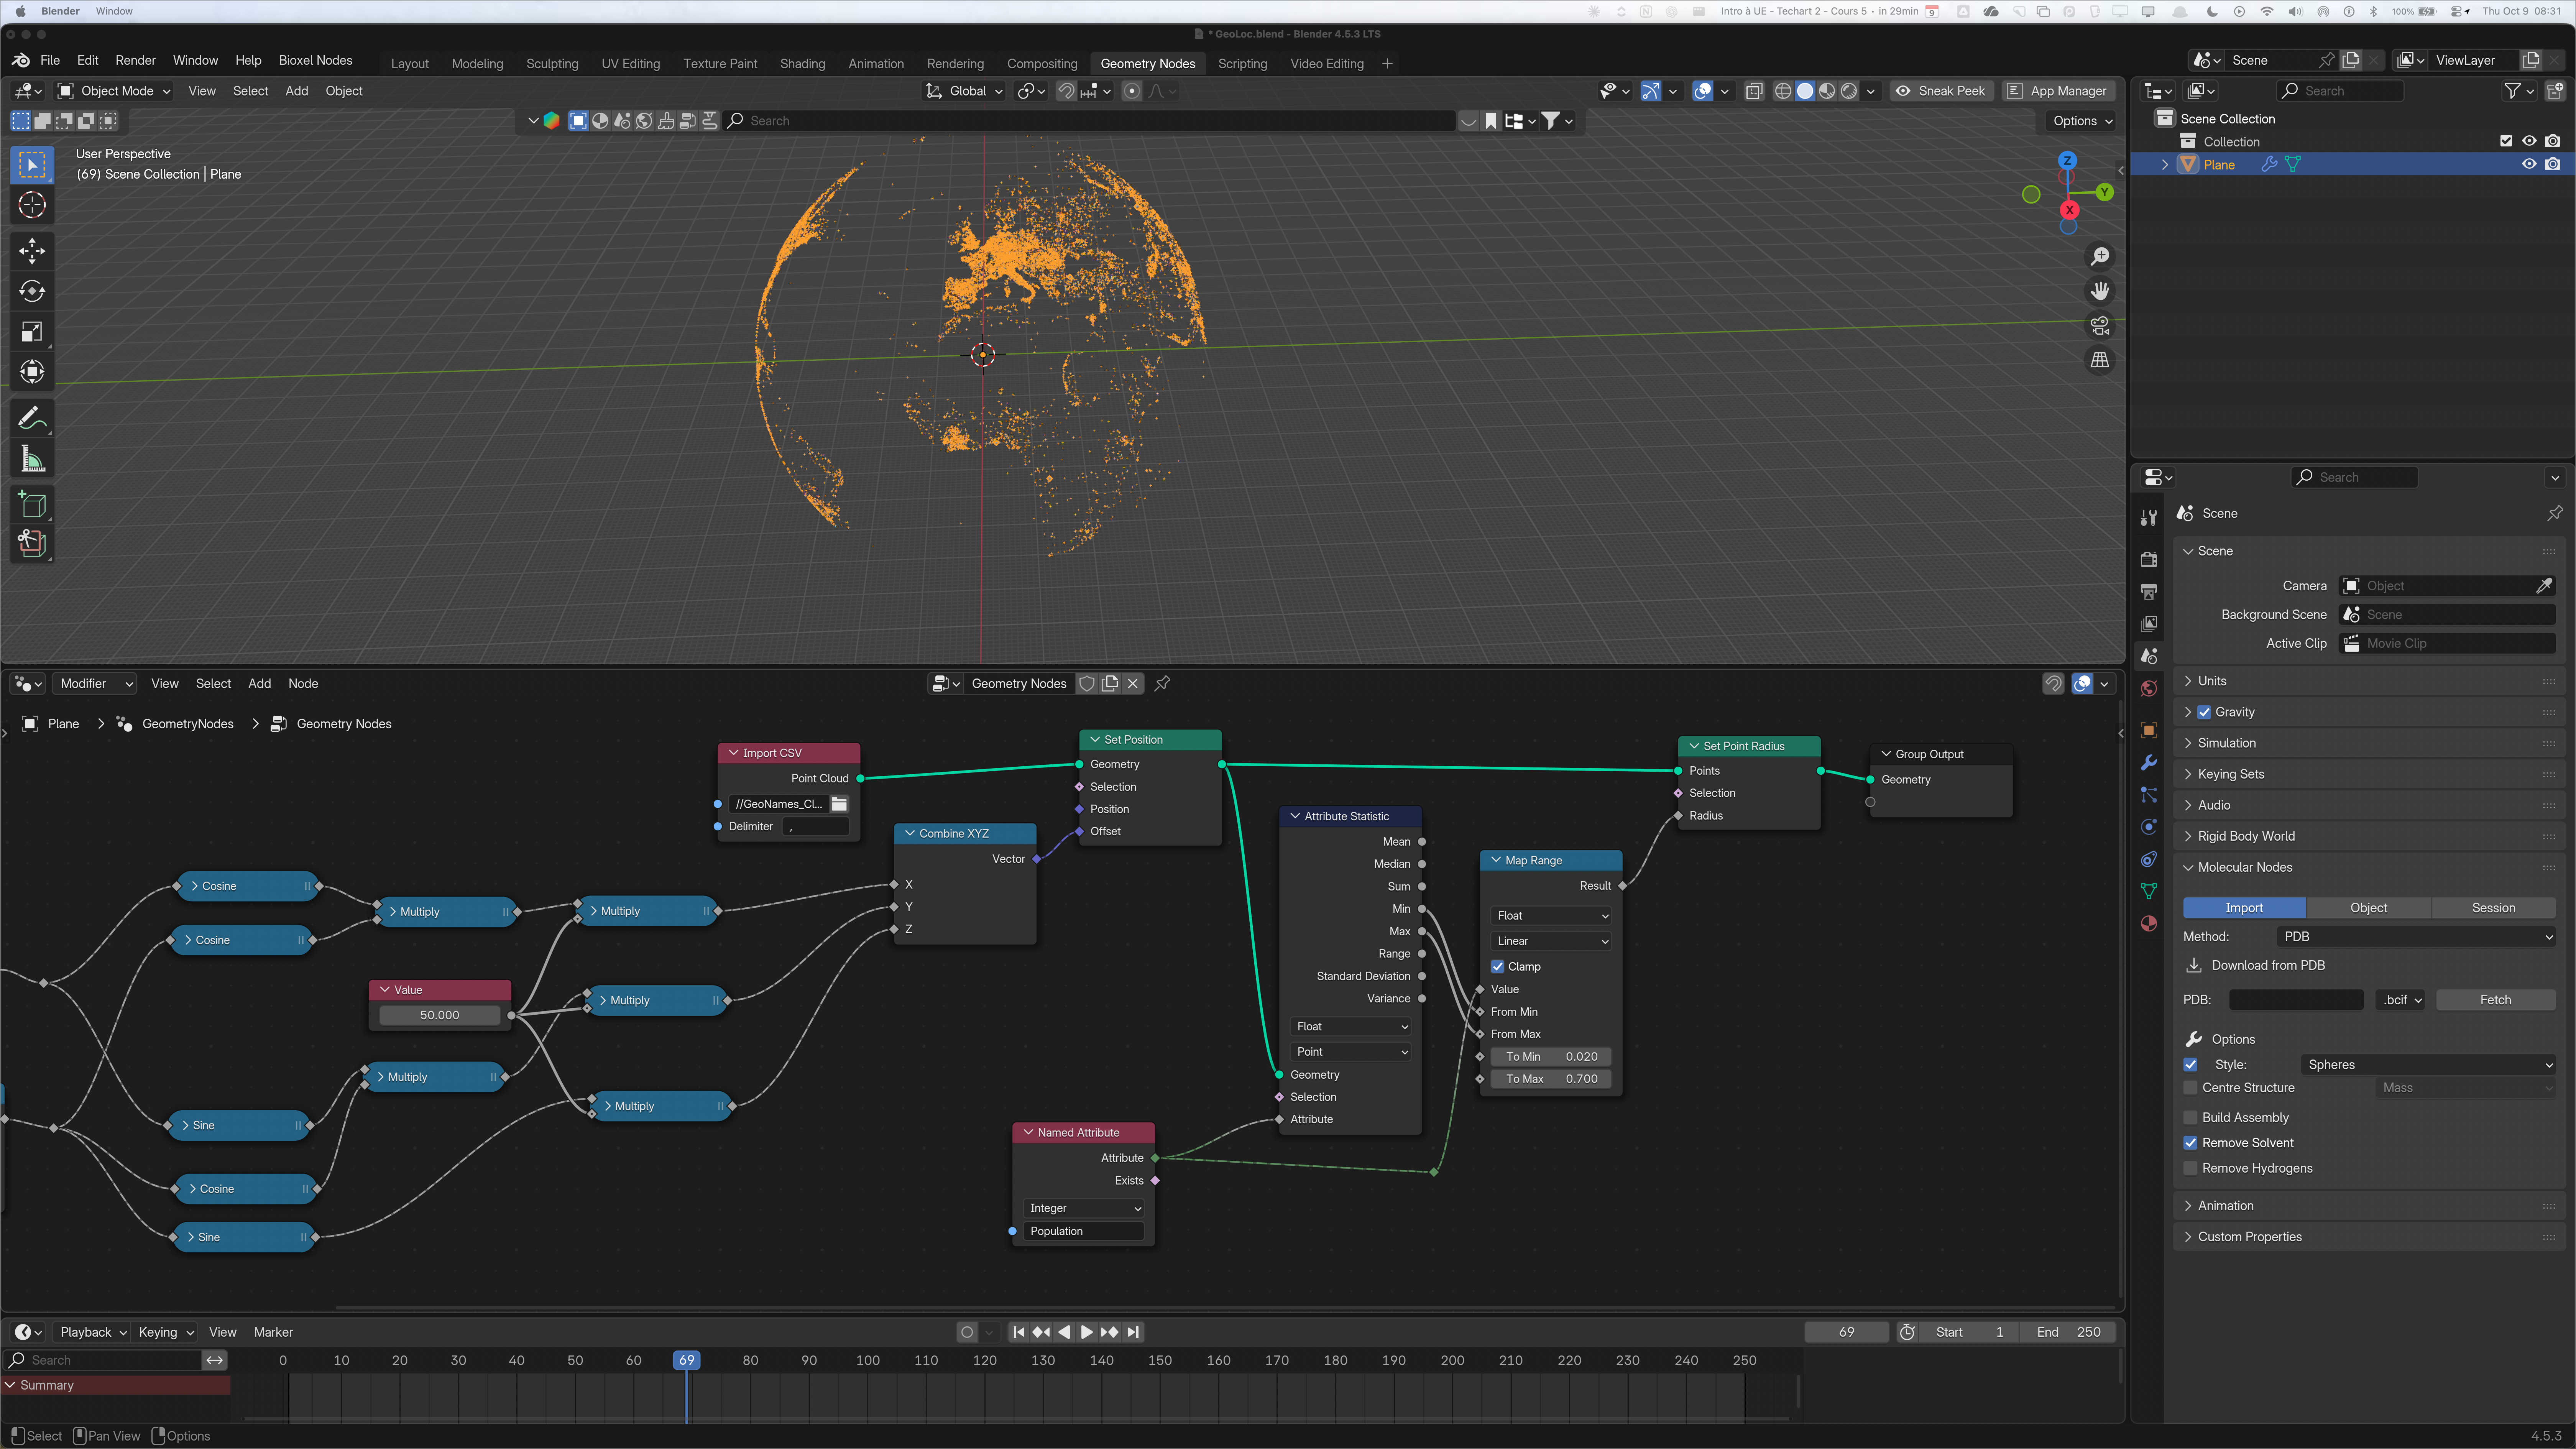The image size is (2576, 1449).
Task: Click the Value node's 50.000 field
Action: click(x=440, y=1015)
